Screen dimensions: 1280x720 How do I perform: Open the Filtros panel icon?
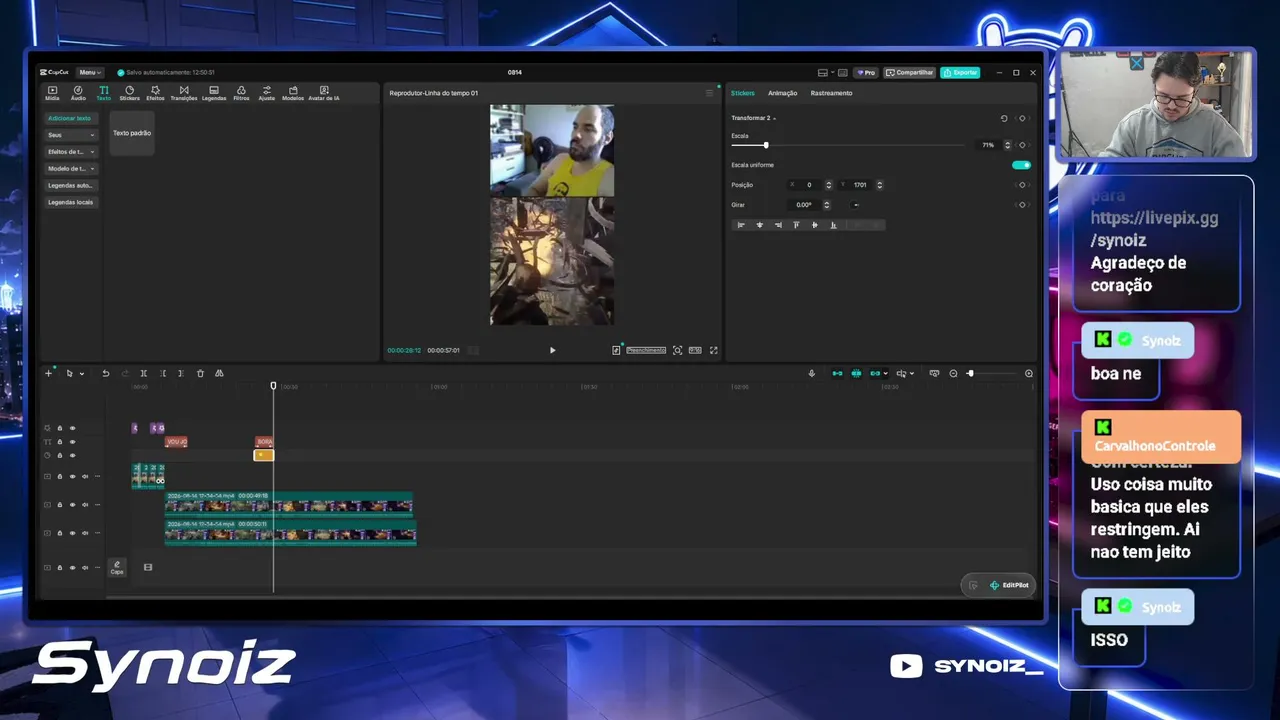click(x=241, y=93)
